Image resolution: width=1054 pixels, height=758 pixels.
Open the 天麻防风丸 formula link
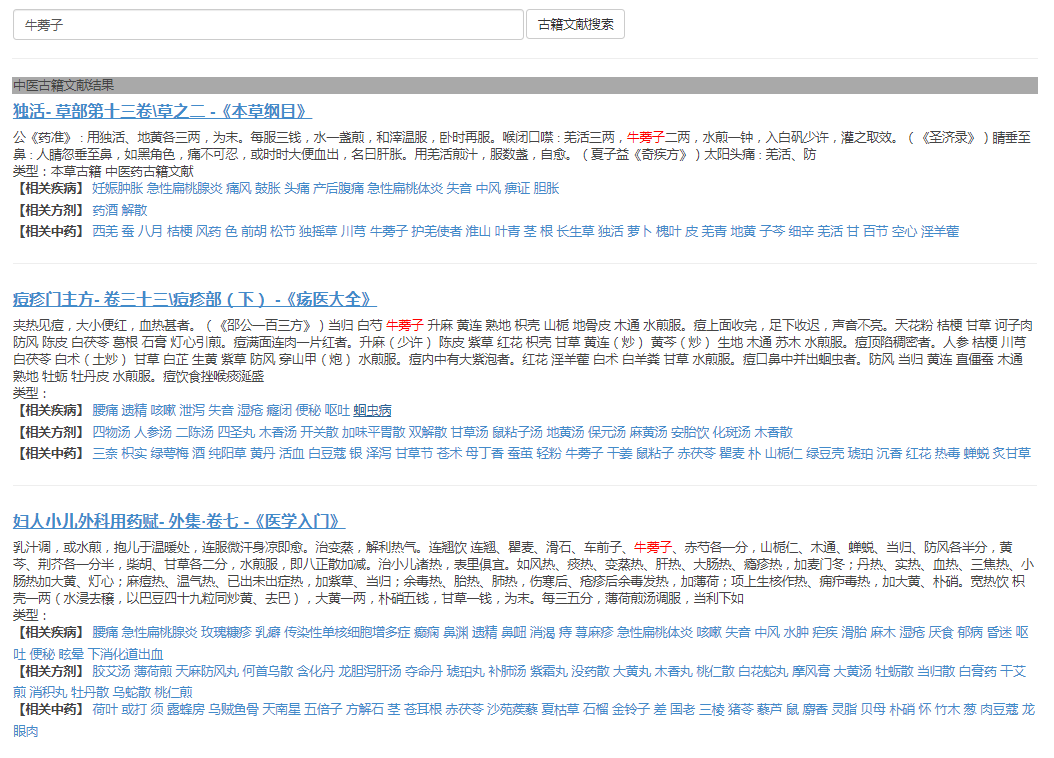pyautogui.click(x=207, y=671)
